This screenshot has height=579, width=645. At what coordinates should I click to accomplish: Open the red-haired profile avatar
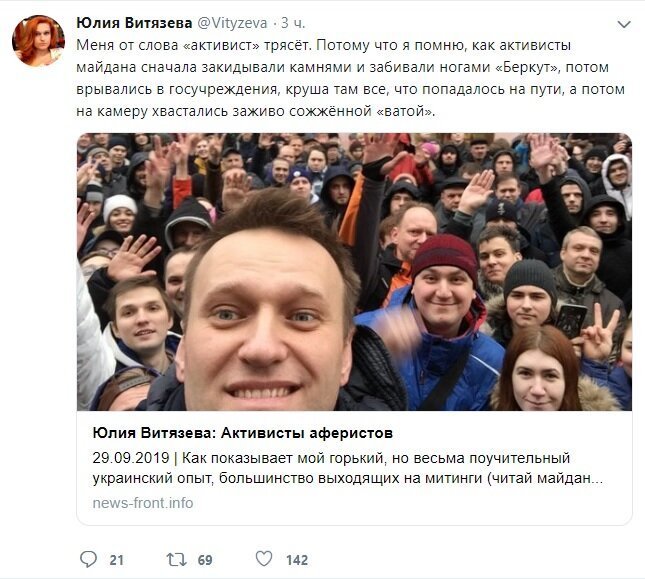tap(38, 41)
